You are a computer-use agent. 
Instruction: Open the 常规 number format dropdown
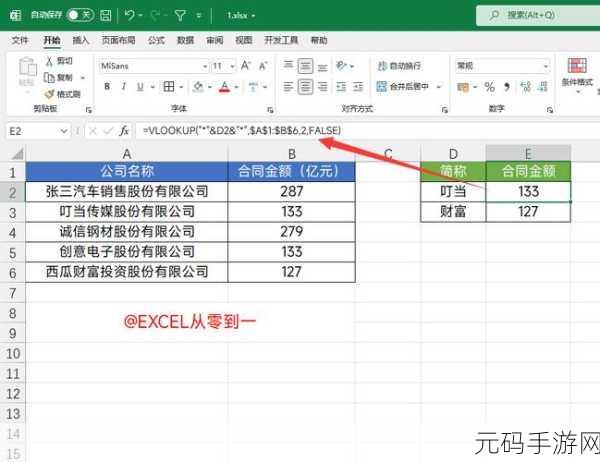click(546, 66)
